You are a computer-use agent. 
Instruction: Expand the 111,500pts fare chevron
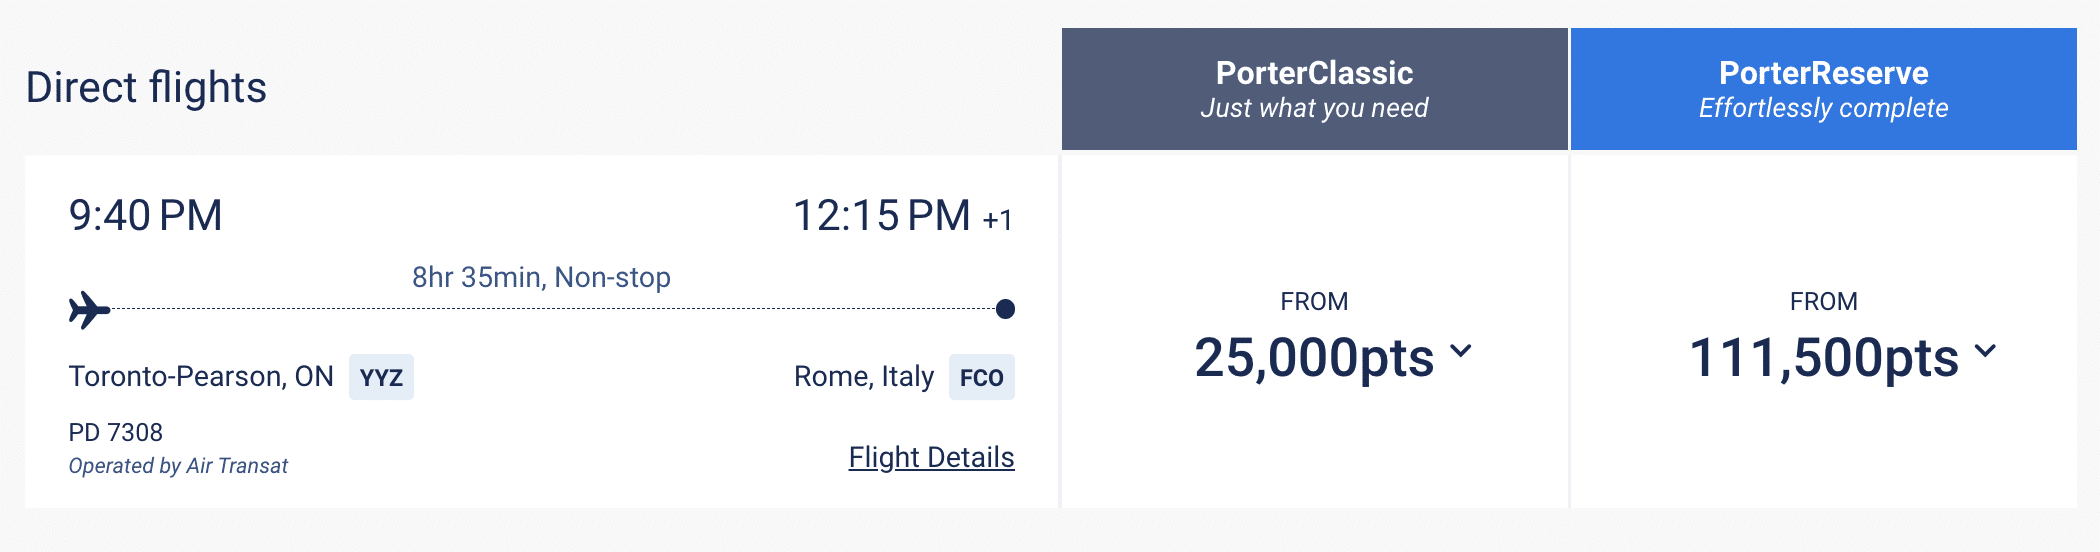[x=1986, y=351]
